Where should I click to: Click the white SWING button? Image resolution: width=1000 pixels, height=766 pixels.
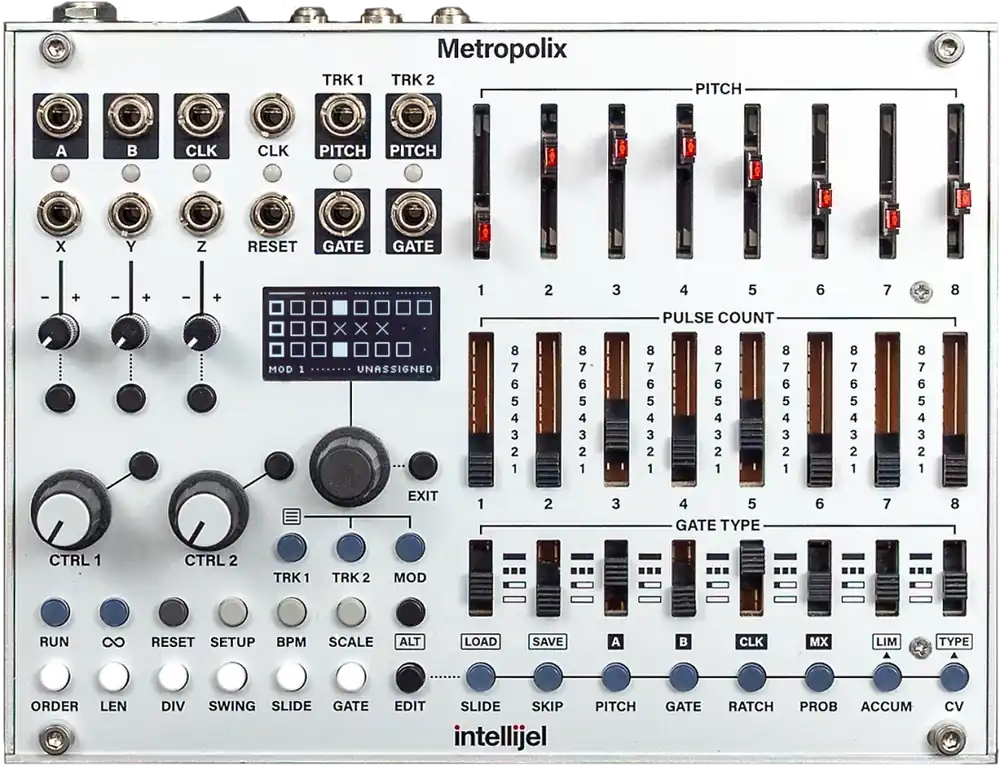point(232,677)
